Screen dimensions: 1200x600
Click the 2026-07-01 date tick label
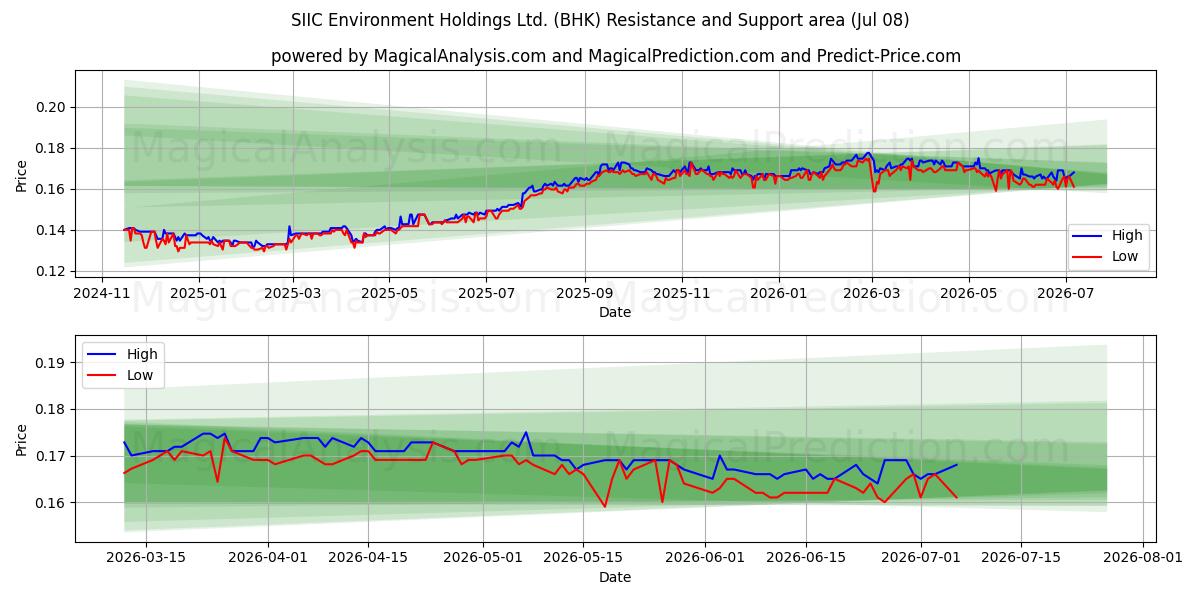[x=921, y=558]
